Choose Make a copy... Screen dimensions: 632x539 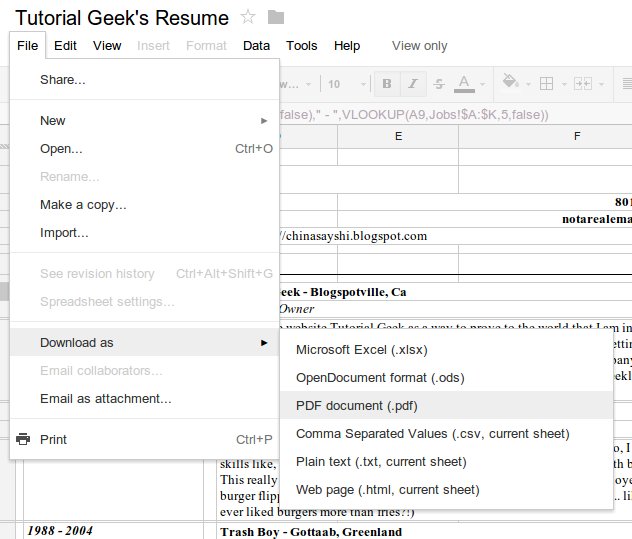pyautogui.click(x=144, y=205)
